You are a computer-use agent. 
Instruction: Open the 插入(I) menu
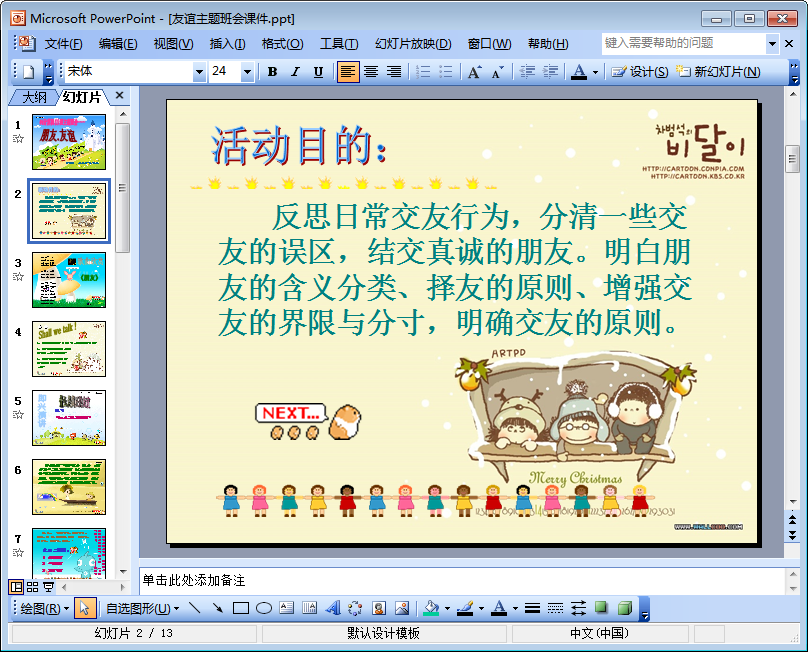pyautogui.click(x=227, y=44)
